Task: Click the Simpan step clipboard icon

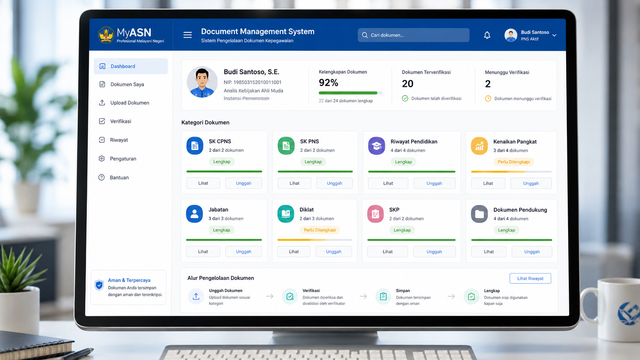Action: [x=383, y=296]
